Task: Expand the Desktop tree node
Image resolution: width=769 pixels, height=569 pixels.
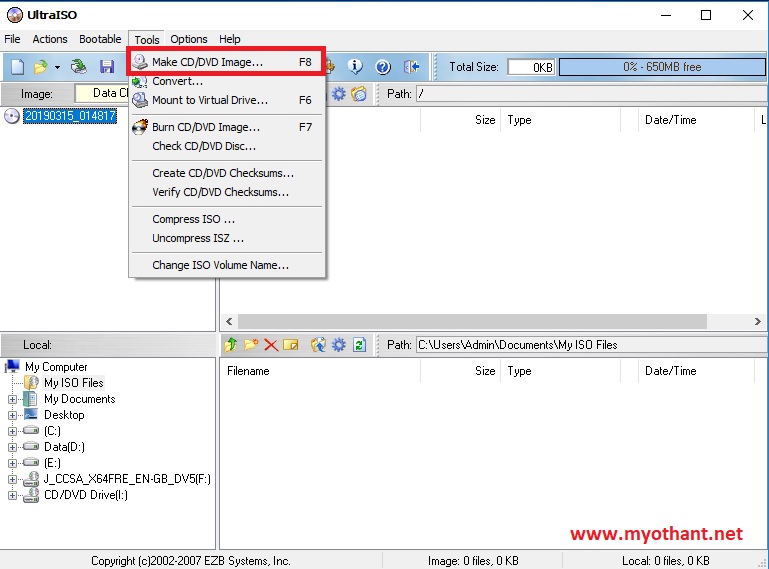Action: click(x=12, y=415)
